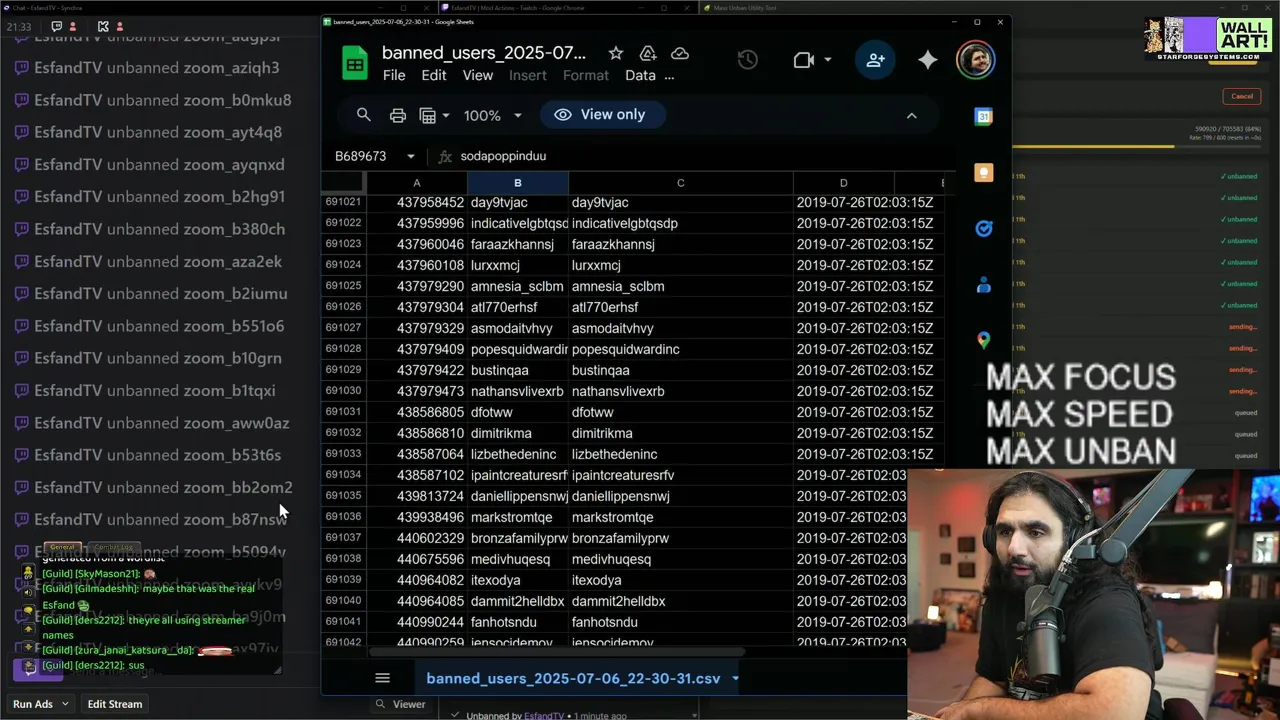This screenshot has height=720, width=1280.
Task: Select column B header
Action: pyautogui.click(x=518, y=183)
